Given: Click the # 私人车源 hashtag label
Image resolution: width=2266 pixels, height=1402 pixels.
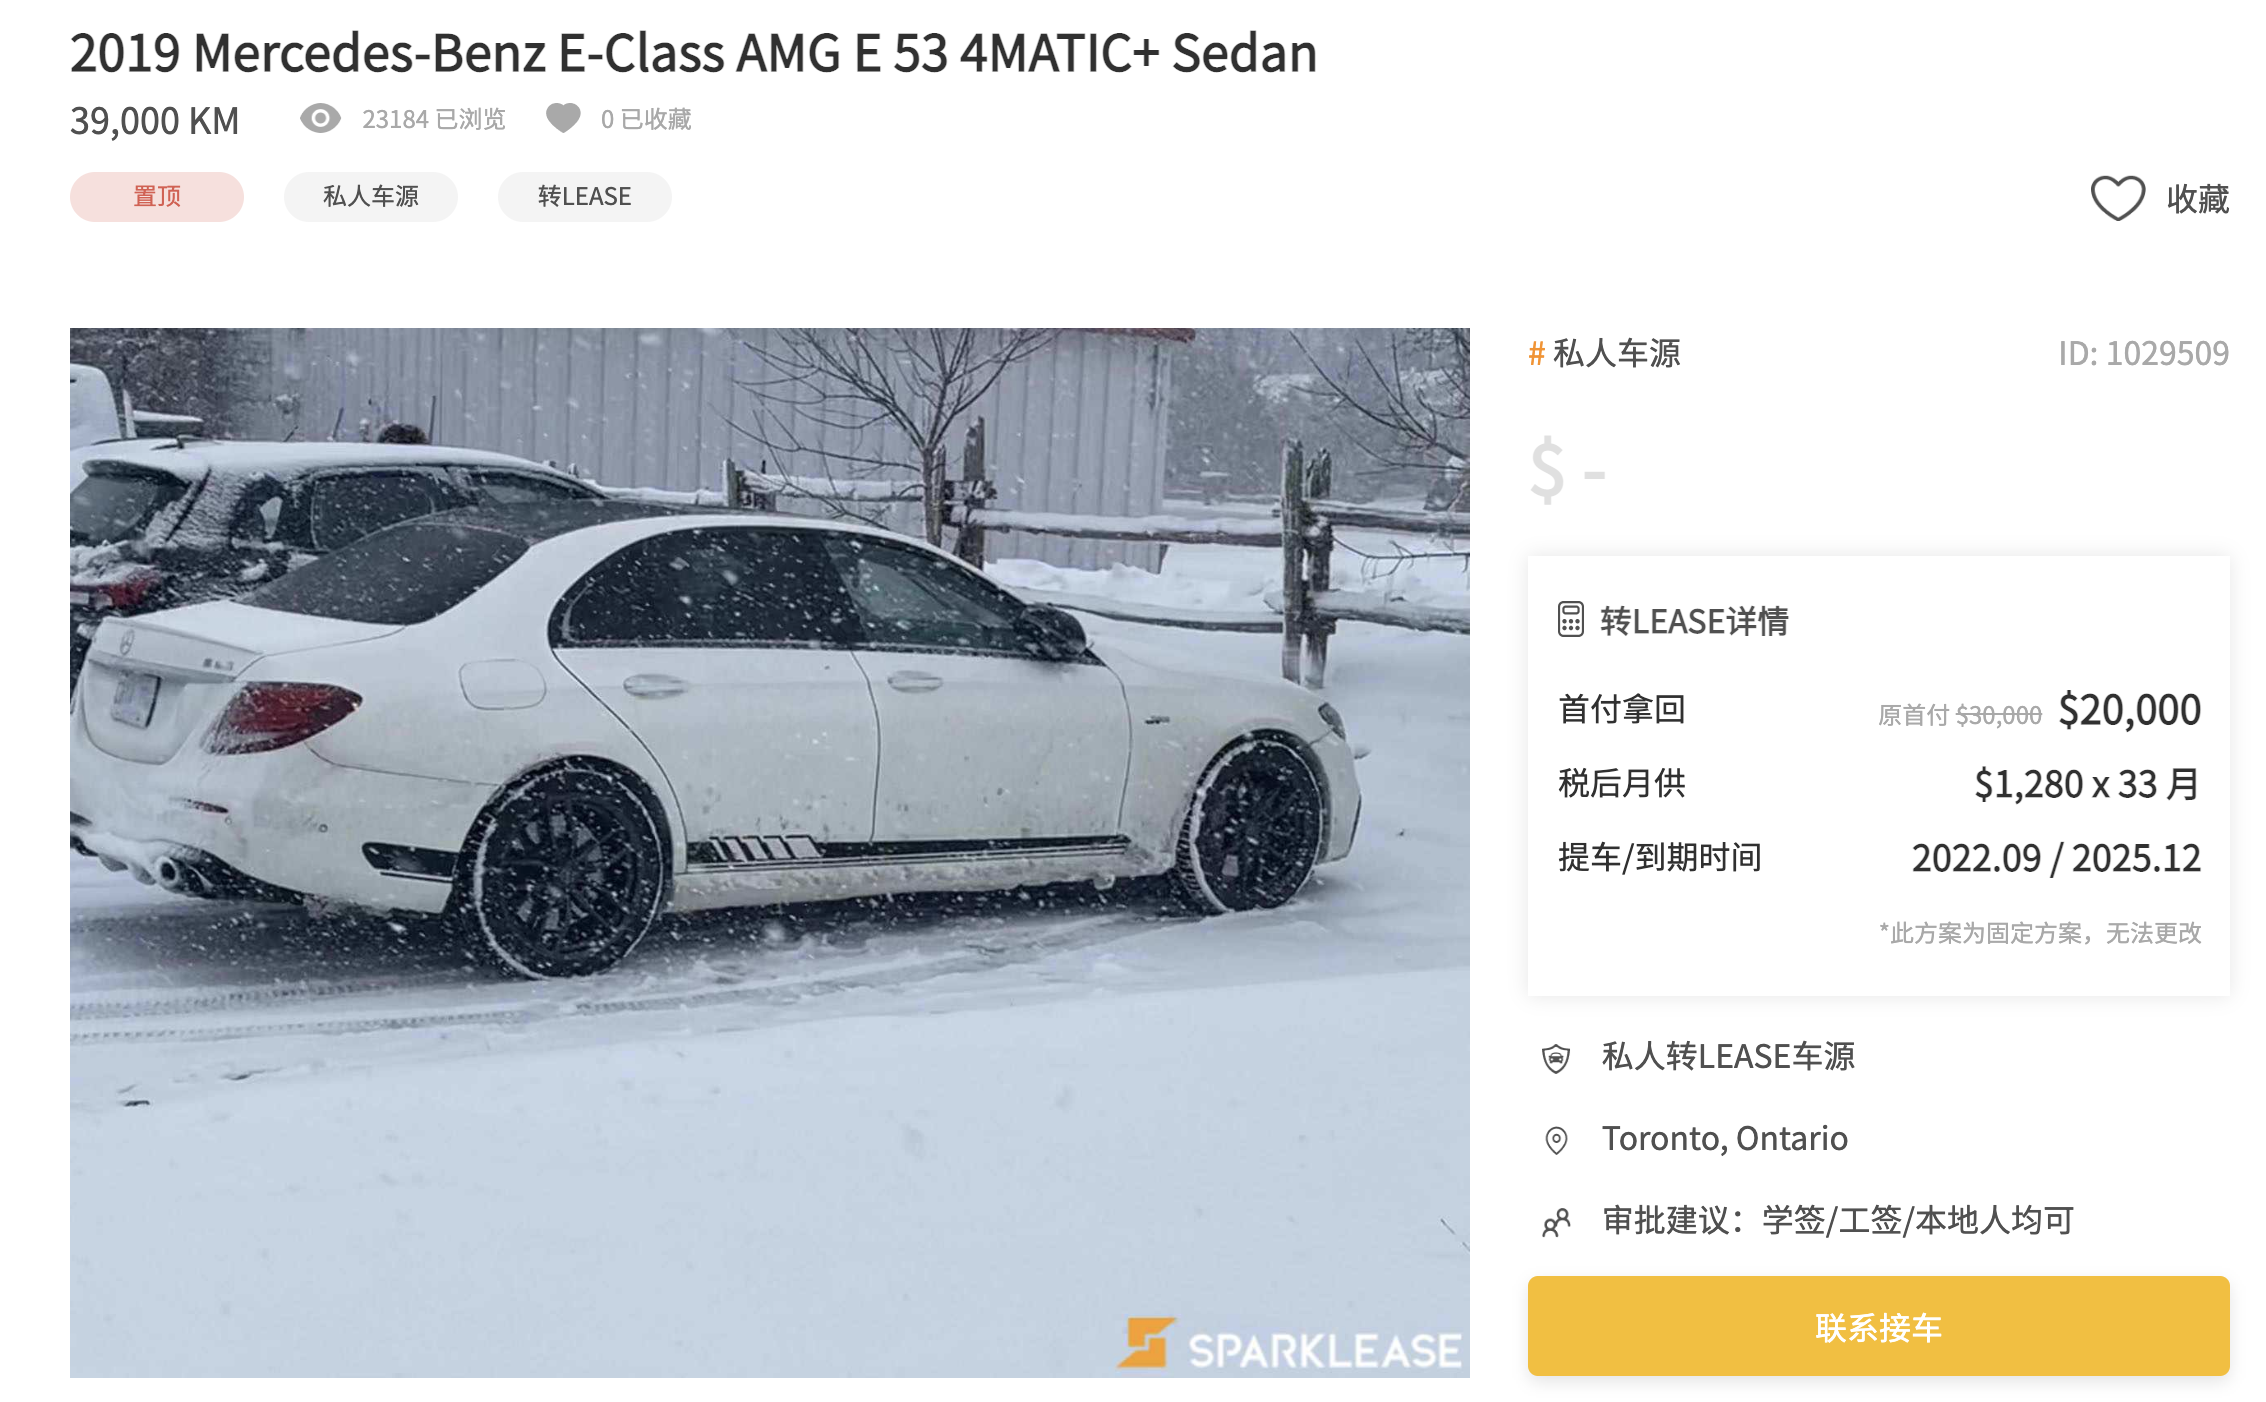Looking at the screenshot, I should [1604, 353].
